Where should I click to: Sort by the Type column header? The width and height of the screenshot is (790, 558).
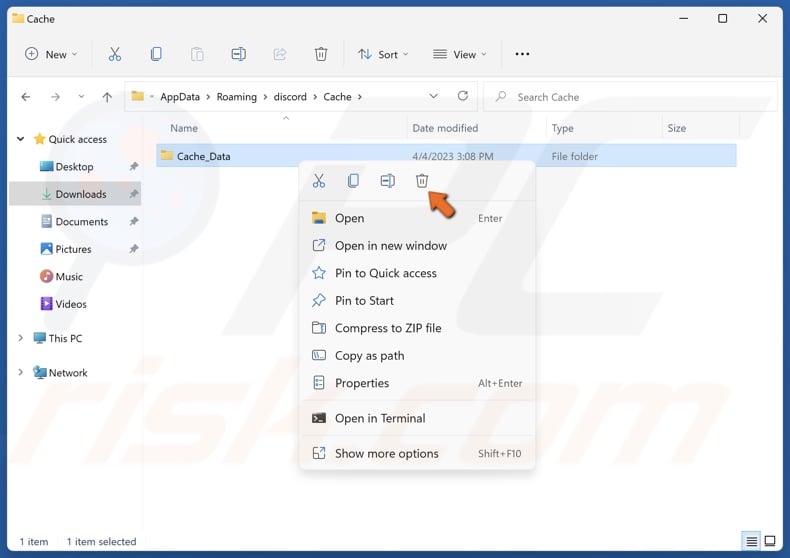[x=562, y=128]
